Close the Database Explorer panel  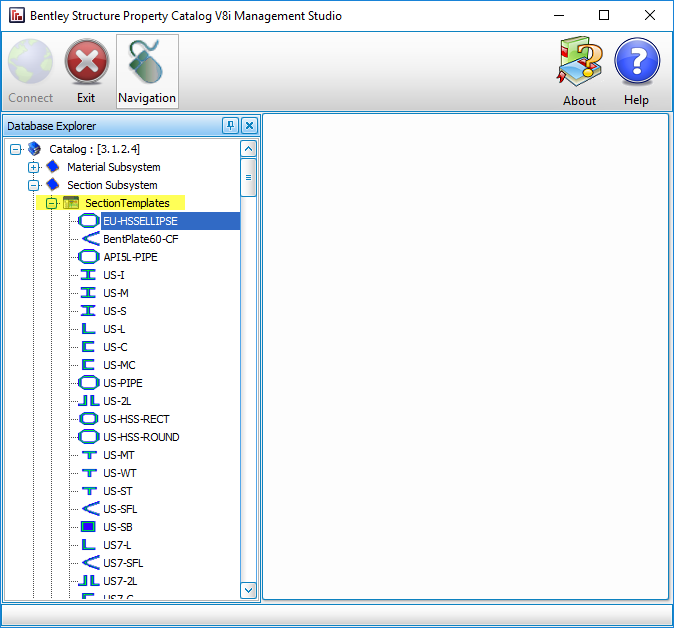click(x=249, y=126)
